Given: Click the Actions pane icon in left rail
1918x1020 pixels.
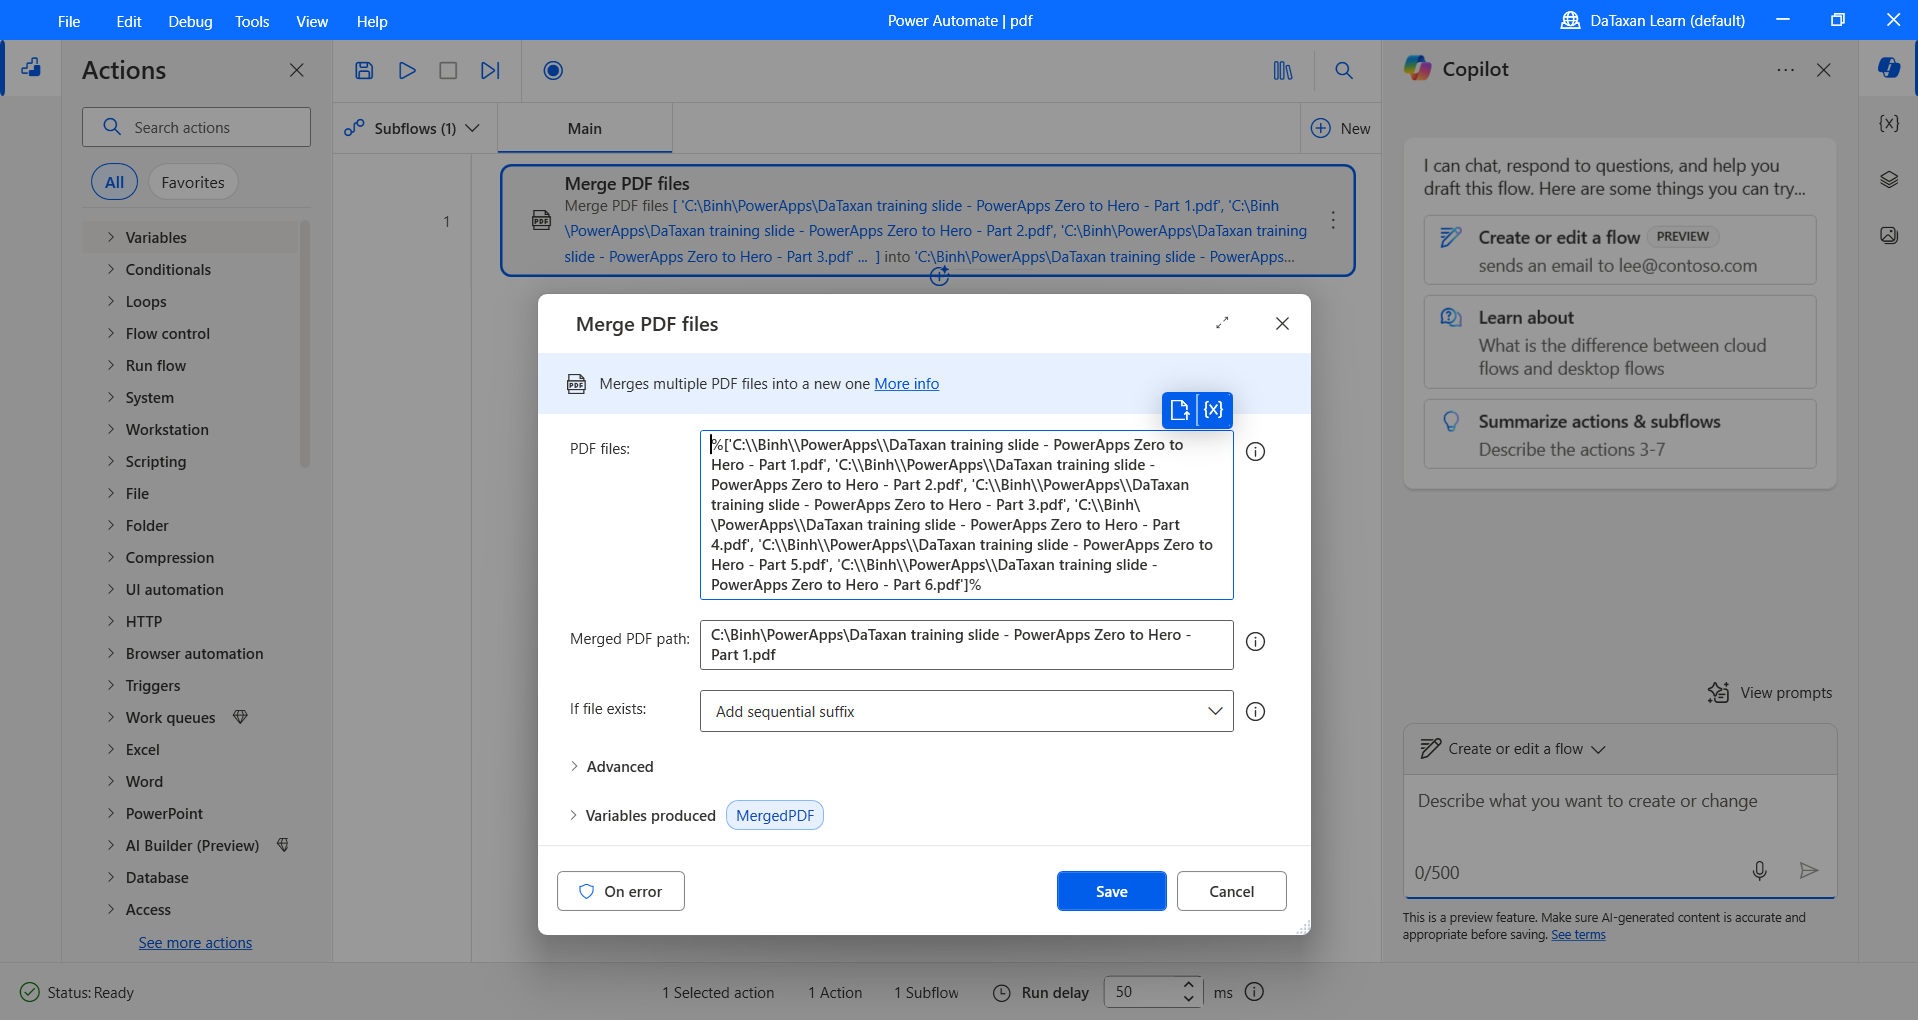Looking at the screenshot, I should click(x=31, y=68).
